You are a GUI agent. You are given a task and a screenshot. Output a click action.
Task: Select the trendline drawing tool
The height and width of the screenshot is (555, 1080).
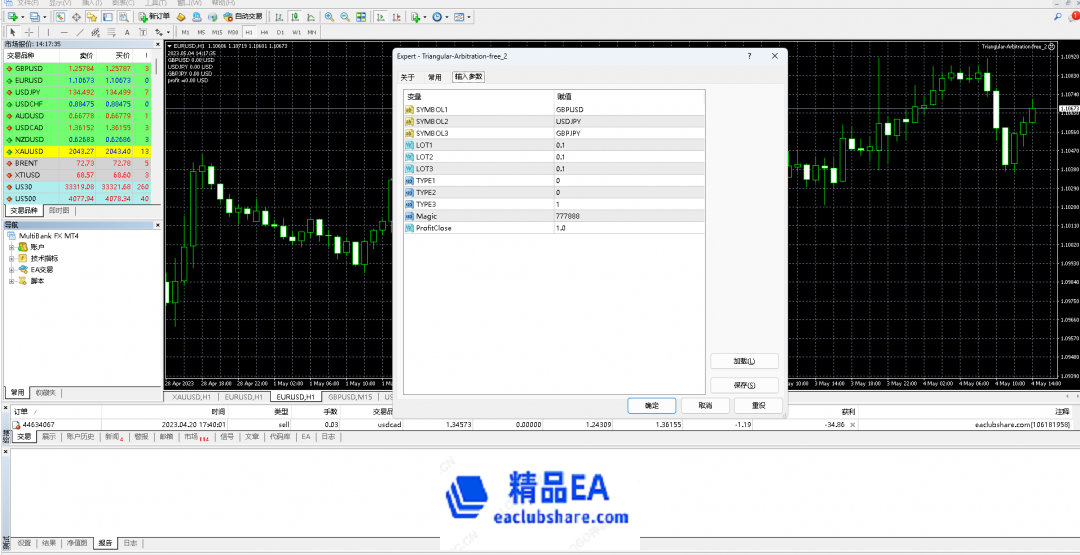pyautogui.click(x=79, y=32)
